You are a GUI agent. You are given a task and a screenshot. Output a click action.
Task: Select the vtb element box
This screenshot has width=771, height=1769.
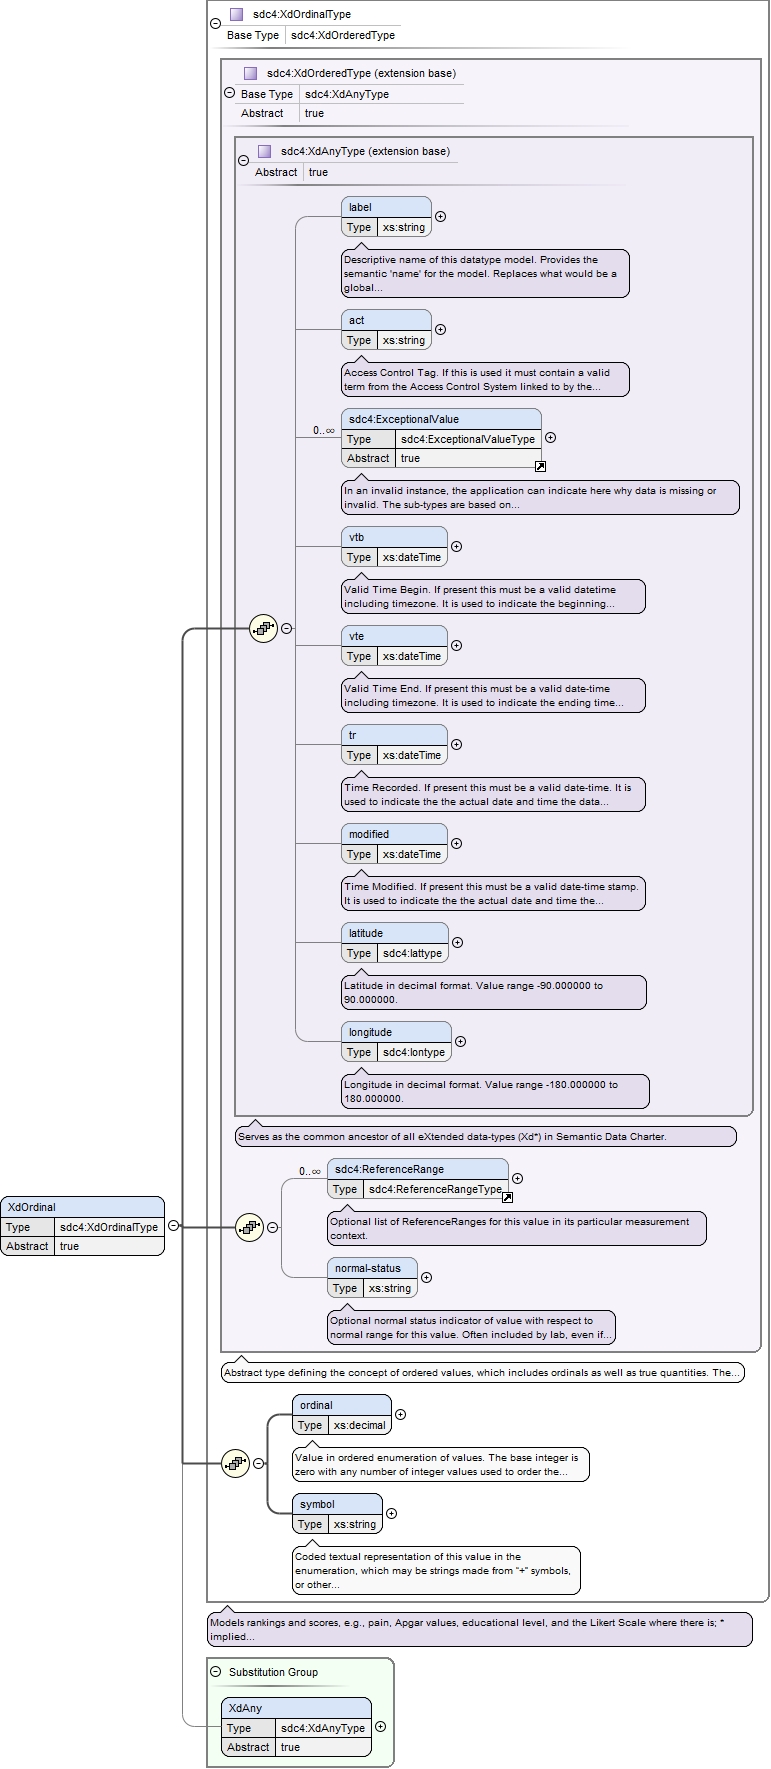click(x=394, y=547)
